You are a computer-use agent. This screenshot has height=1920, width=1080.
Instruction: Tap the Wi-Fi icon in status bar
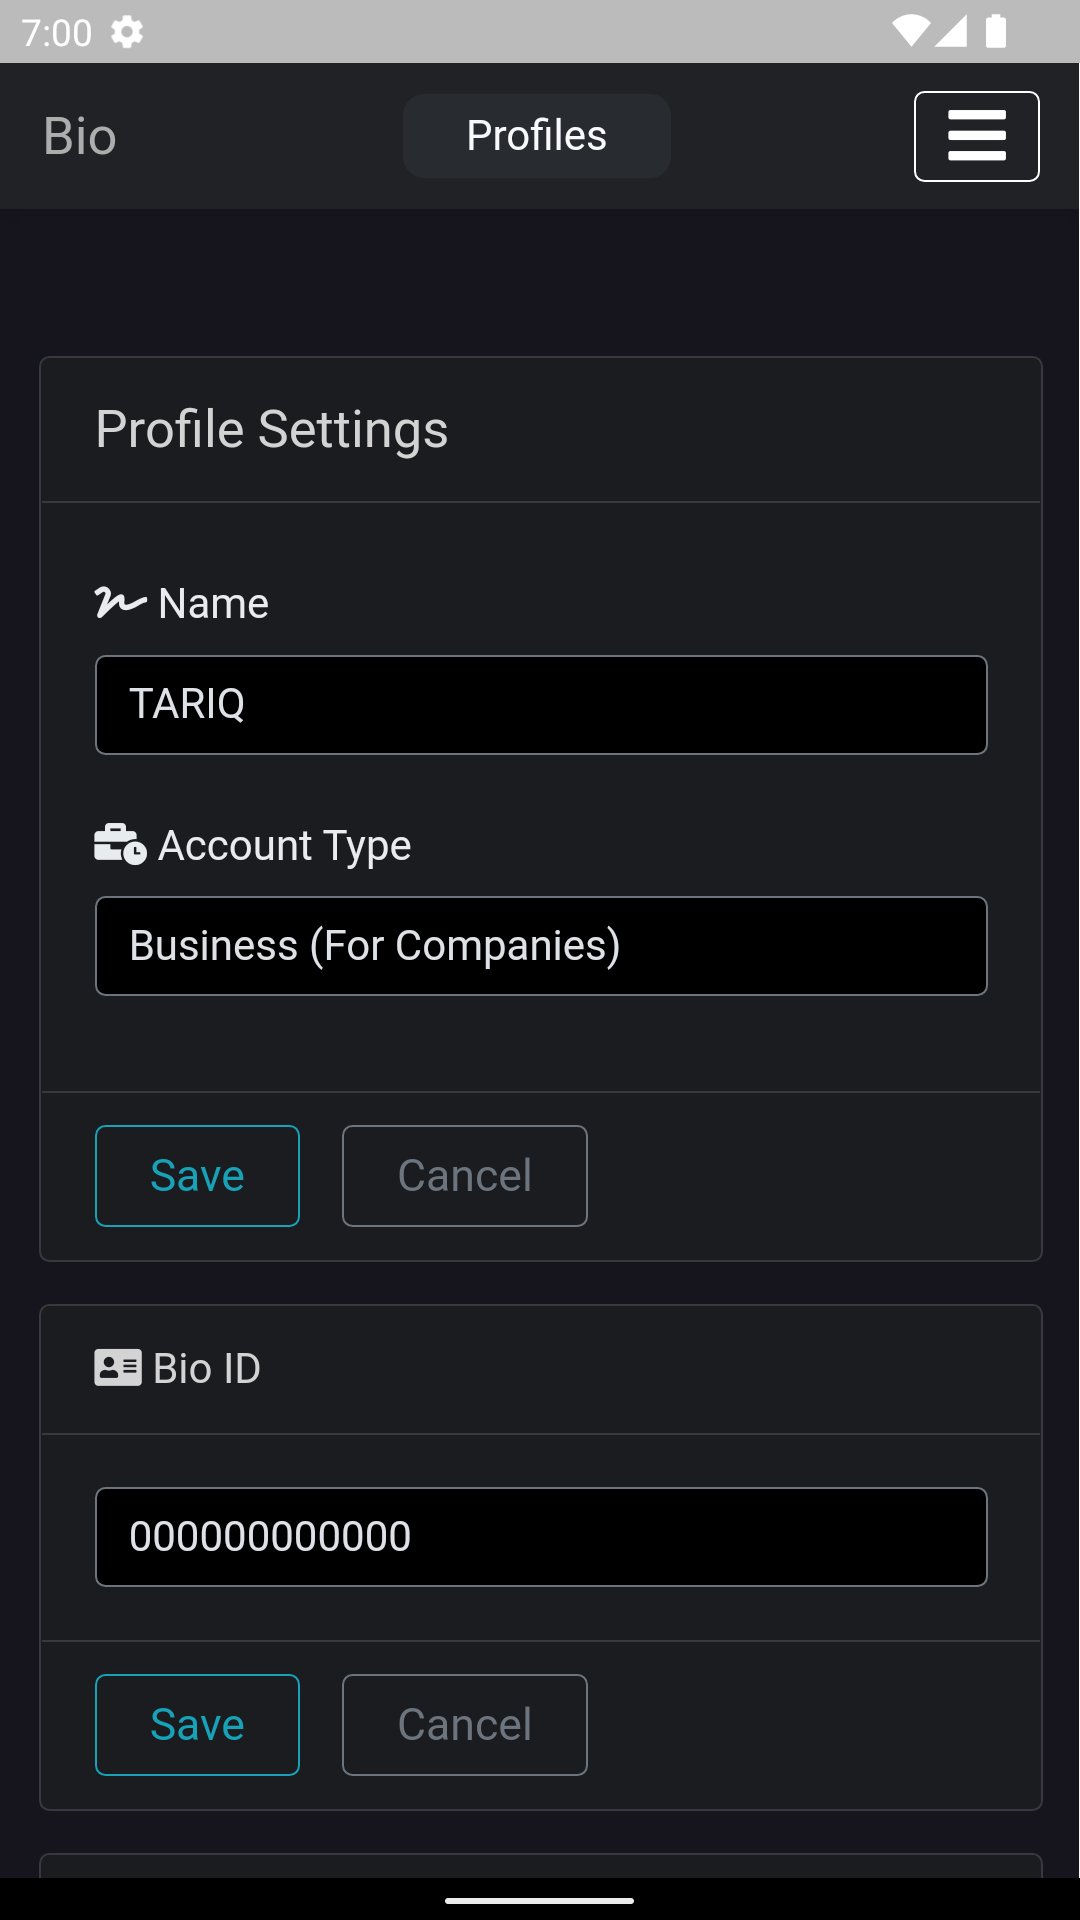click(910, 31)
